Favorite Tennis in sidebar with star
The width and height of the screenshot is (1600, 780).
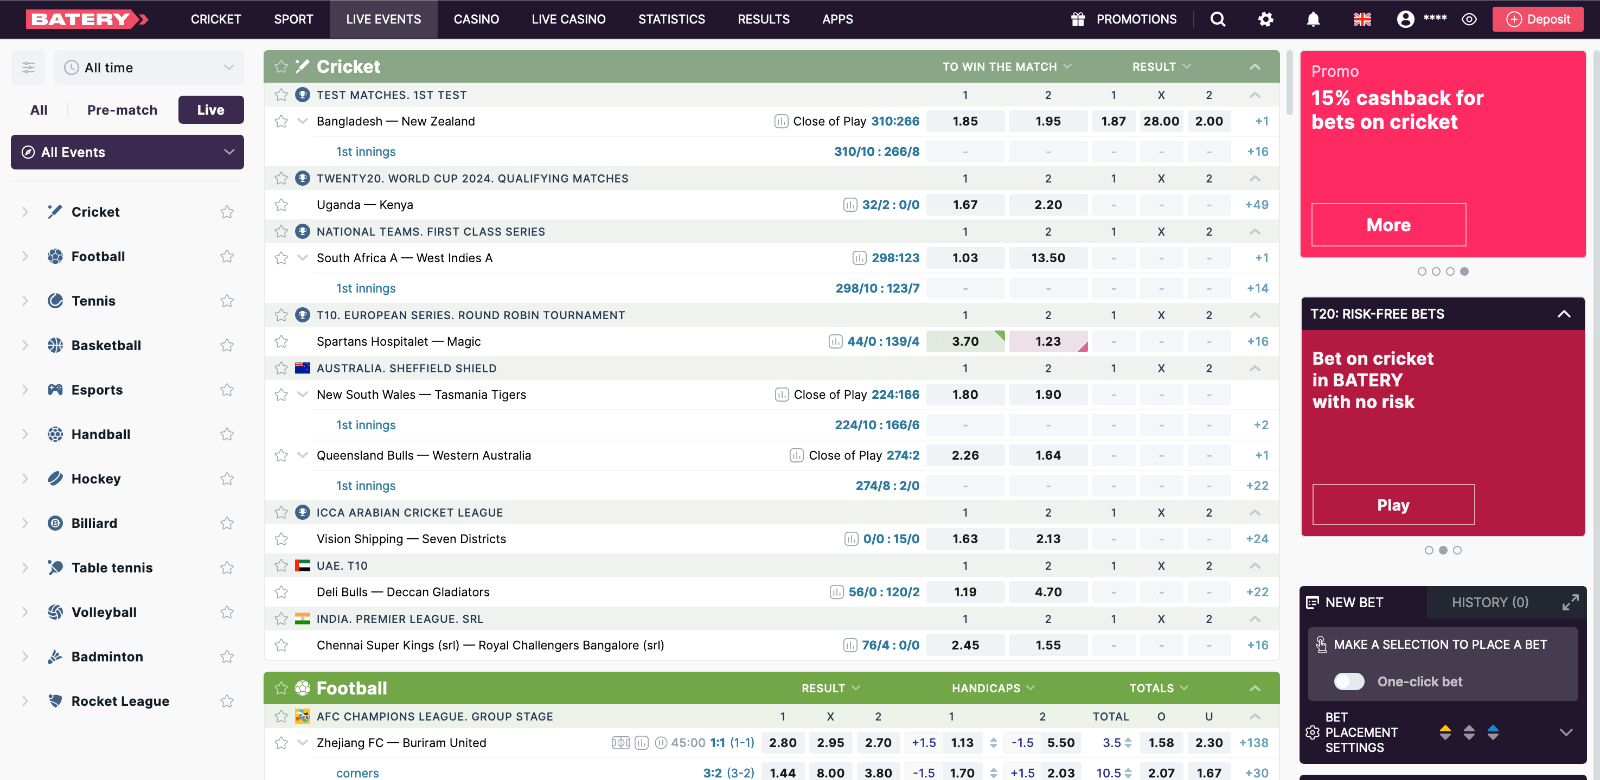pyautogui.click(x=227, y=301)
